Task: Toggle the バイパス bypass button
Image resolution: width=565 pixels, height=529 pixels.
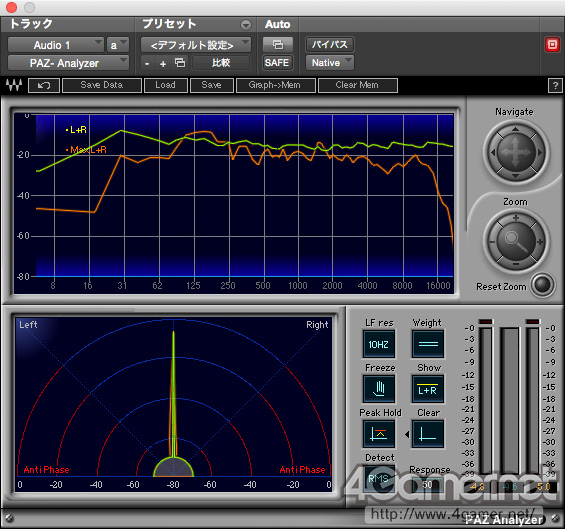Action: pos(330,45)
